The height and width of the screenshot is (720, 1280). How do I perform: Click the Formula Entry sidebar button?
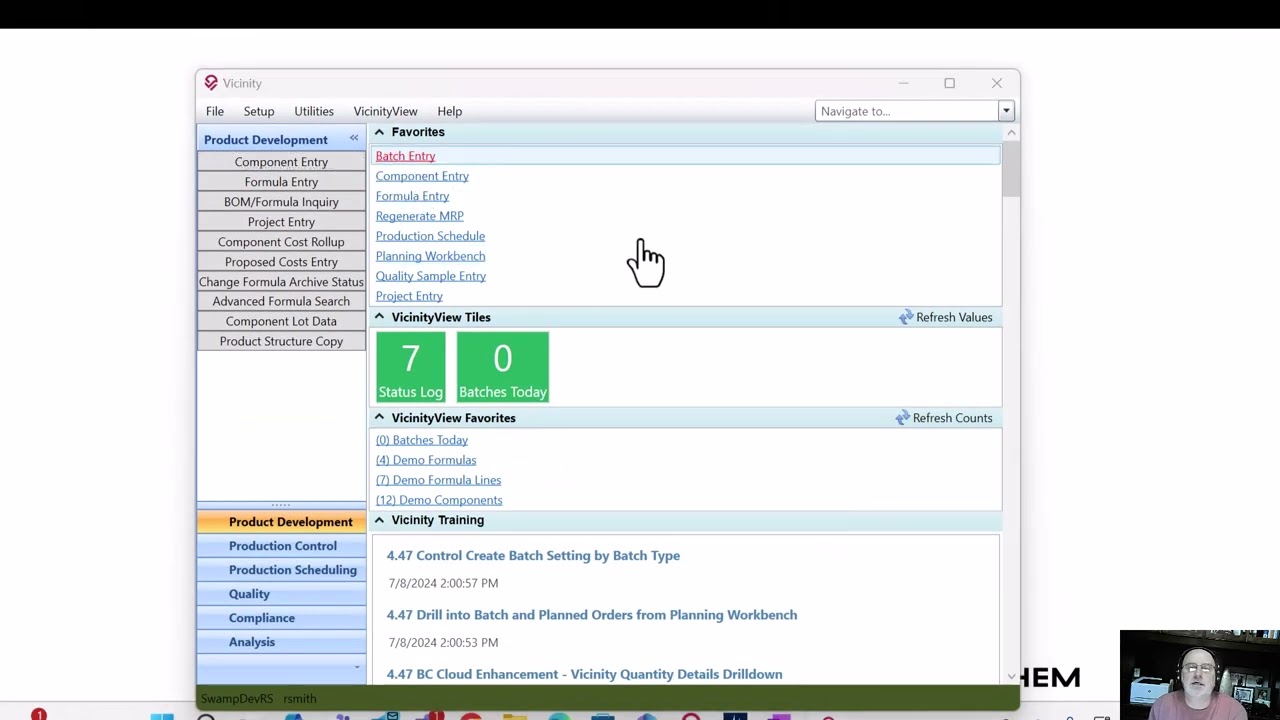coord(281,182)
